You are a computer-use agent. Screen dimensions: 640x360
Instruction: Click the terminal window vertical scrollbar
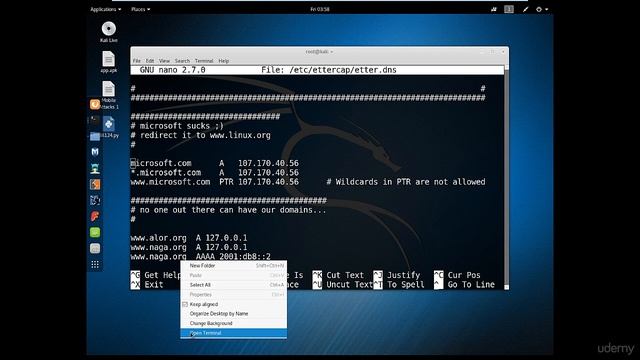click(507, 176)
